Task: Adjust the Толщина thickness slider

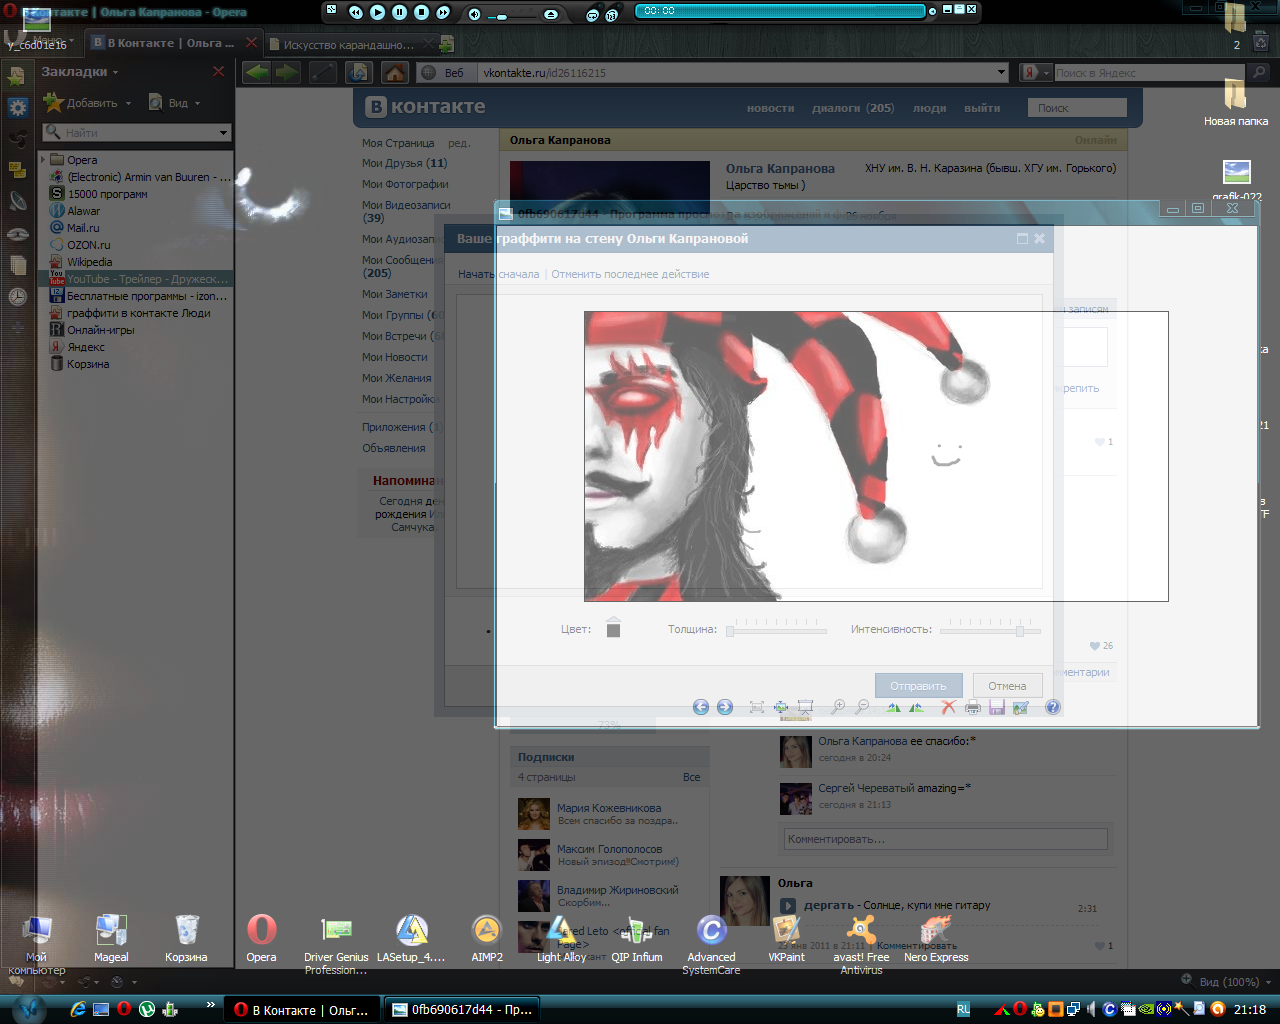Action: pyautogui.click(x=777, y=630)
